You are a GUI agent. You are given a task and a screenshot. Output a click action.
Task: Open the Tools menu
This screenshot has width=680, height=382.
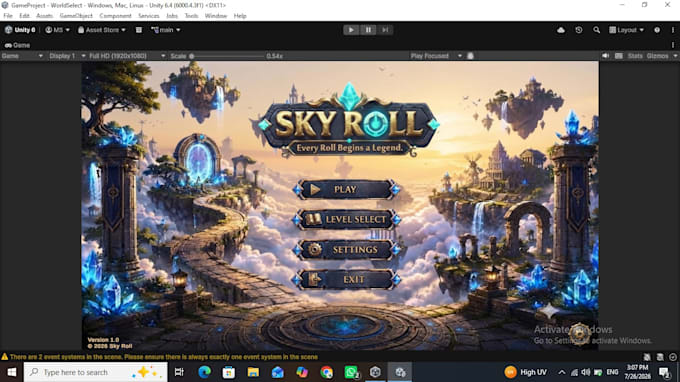click(191, 16)
